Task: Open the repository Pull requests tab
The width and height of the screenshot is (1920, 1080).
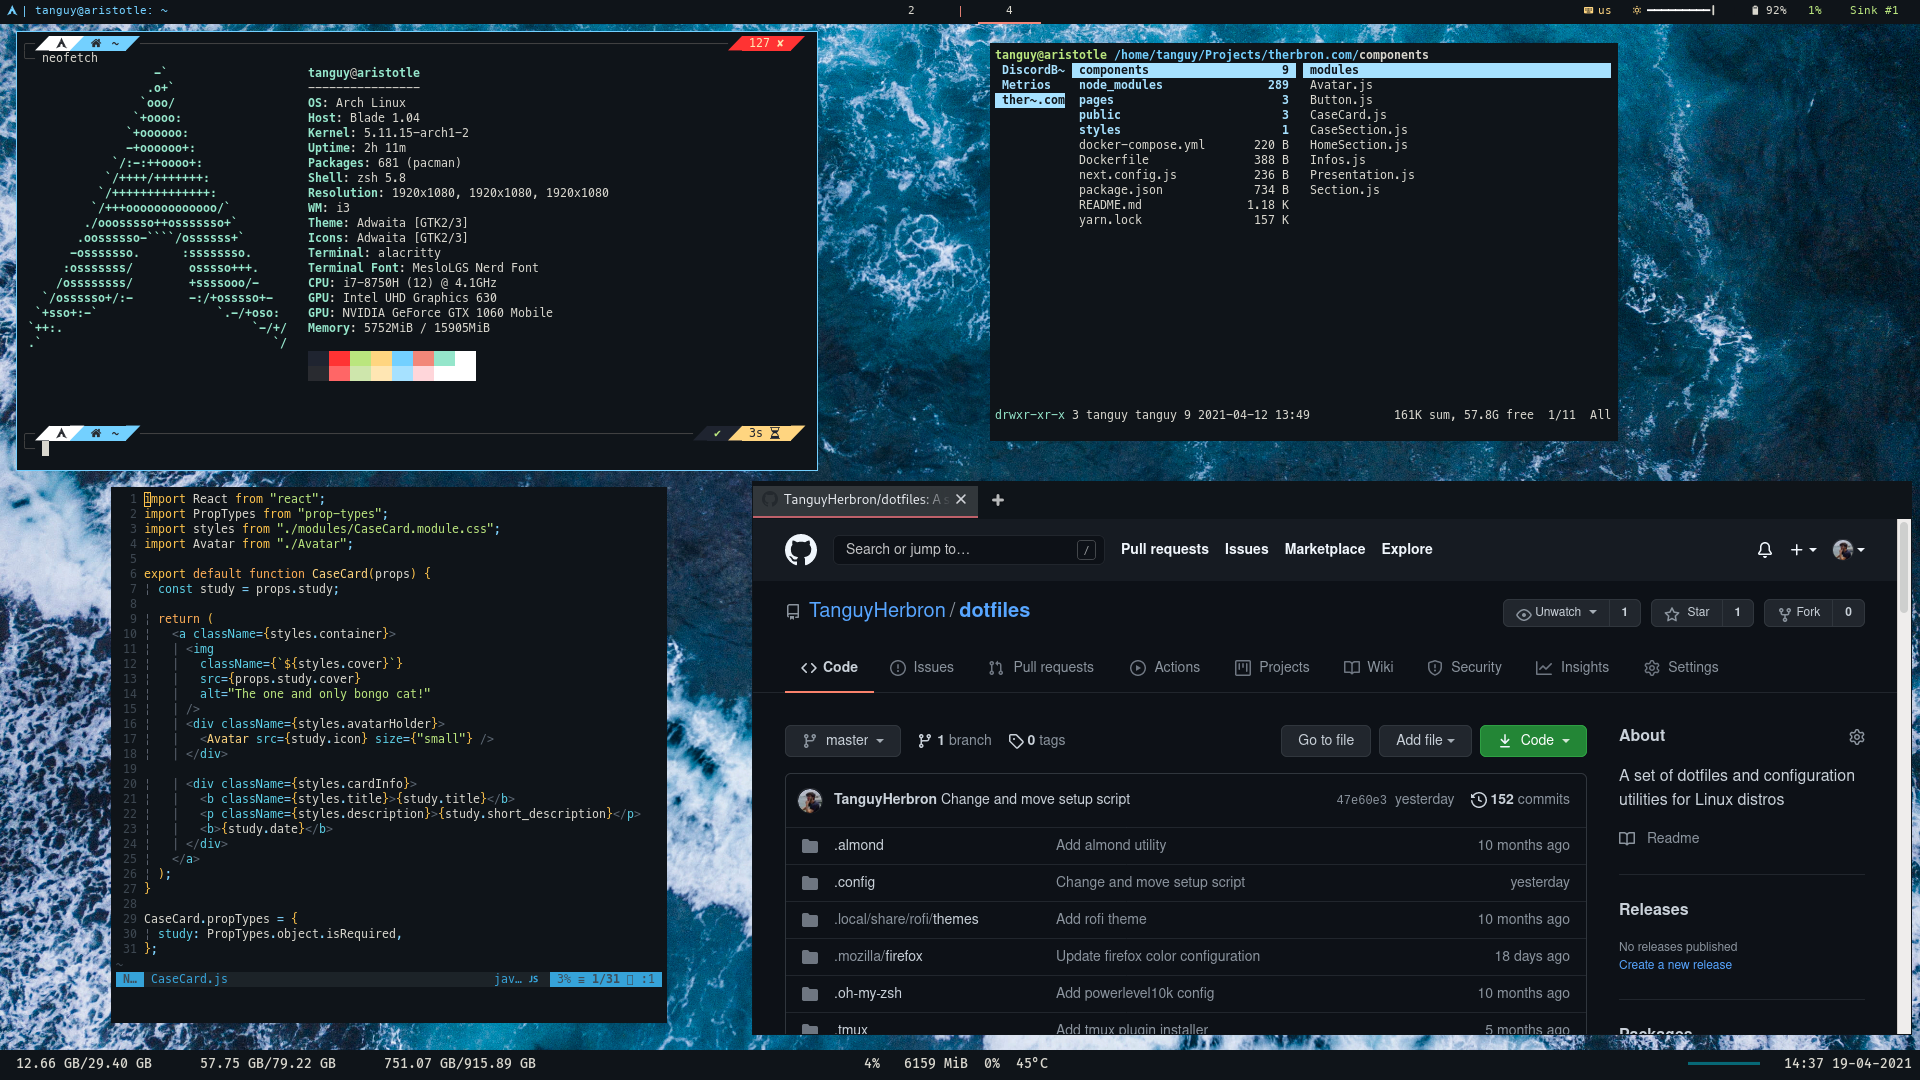Action: pos(1041,668)
